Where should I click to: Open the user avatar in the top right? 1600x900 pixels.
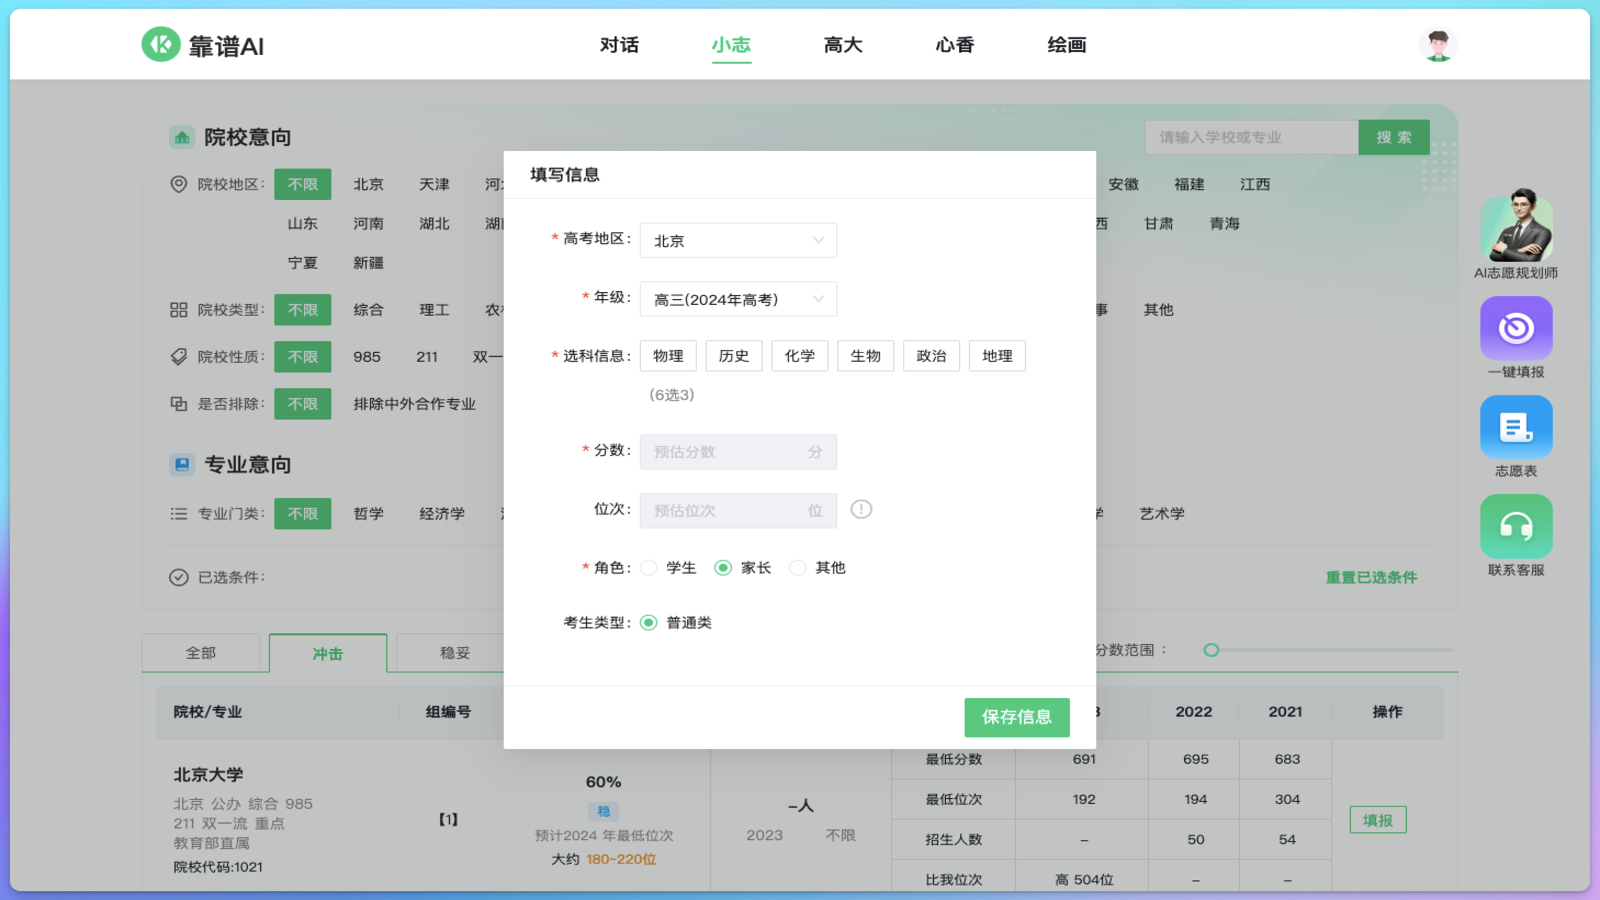[1437, 43]
